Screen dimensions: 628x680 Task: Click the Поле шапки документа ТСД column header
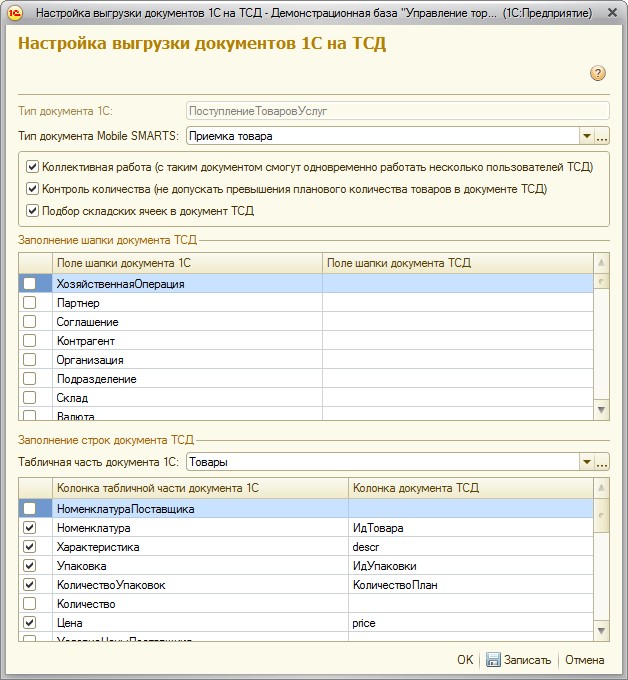[458, 263]
